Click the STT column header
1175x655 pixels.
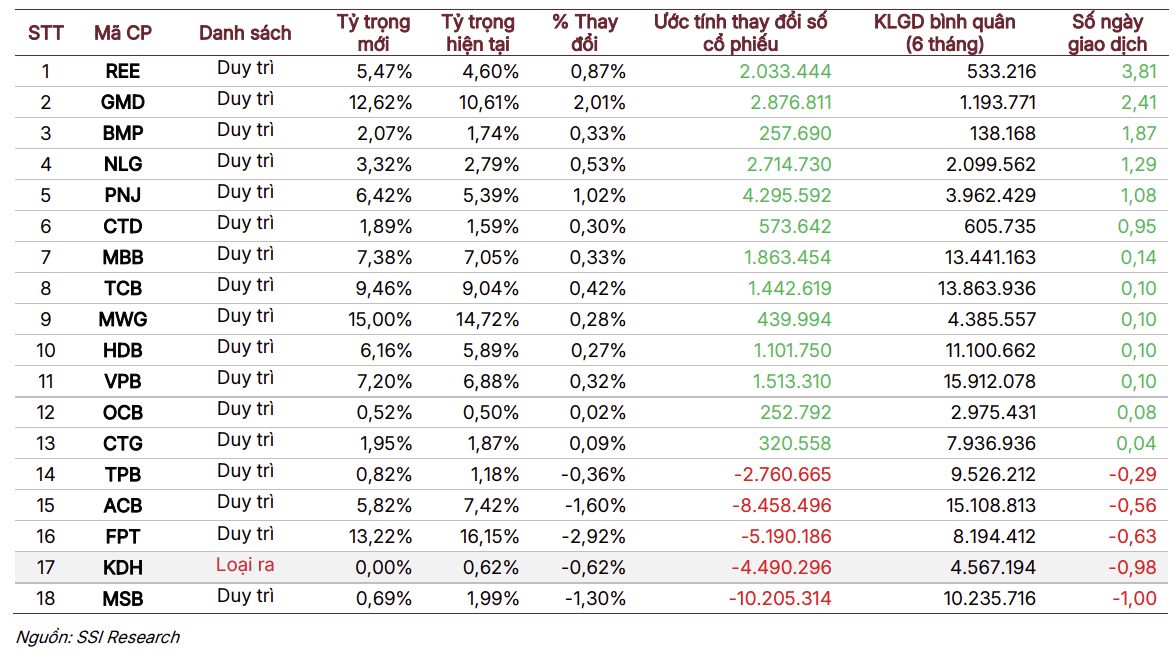pos(46,33)
